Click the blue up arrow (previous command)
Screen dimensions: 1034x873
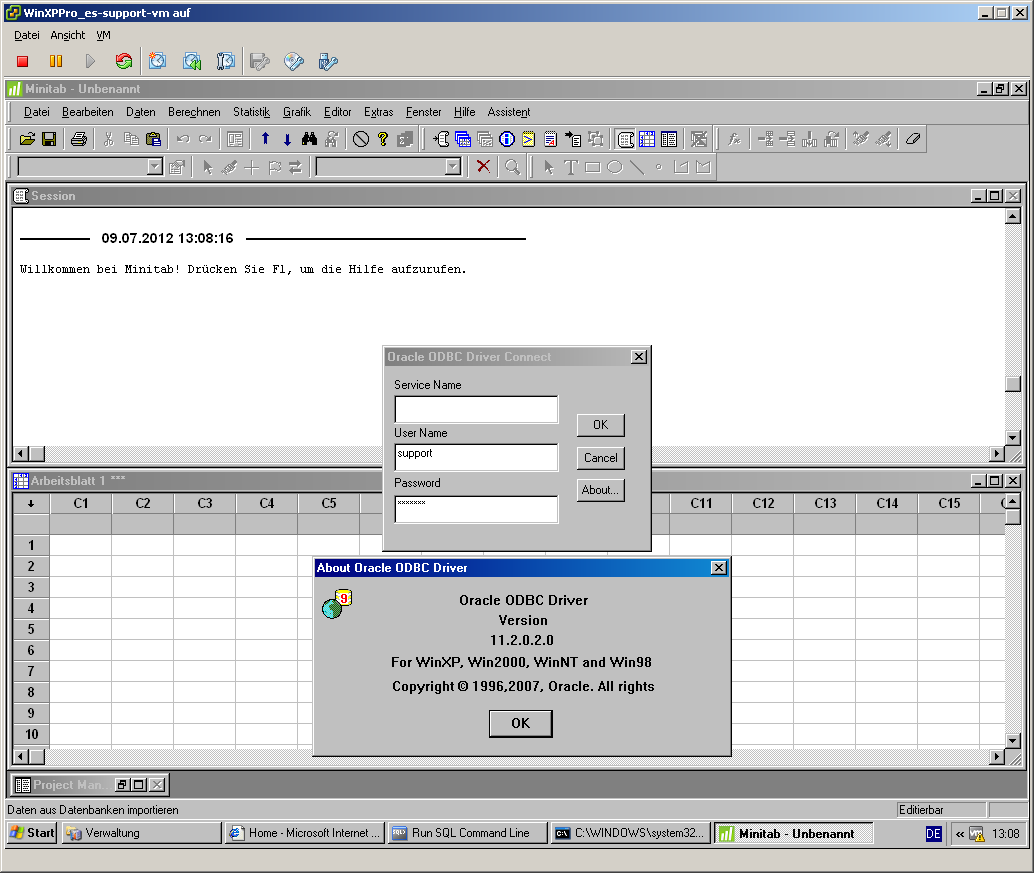point(265,139)
